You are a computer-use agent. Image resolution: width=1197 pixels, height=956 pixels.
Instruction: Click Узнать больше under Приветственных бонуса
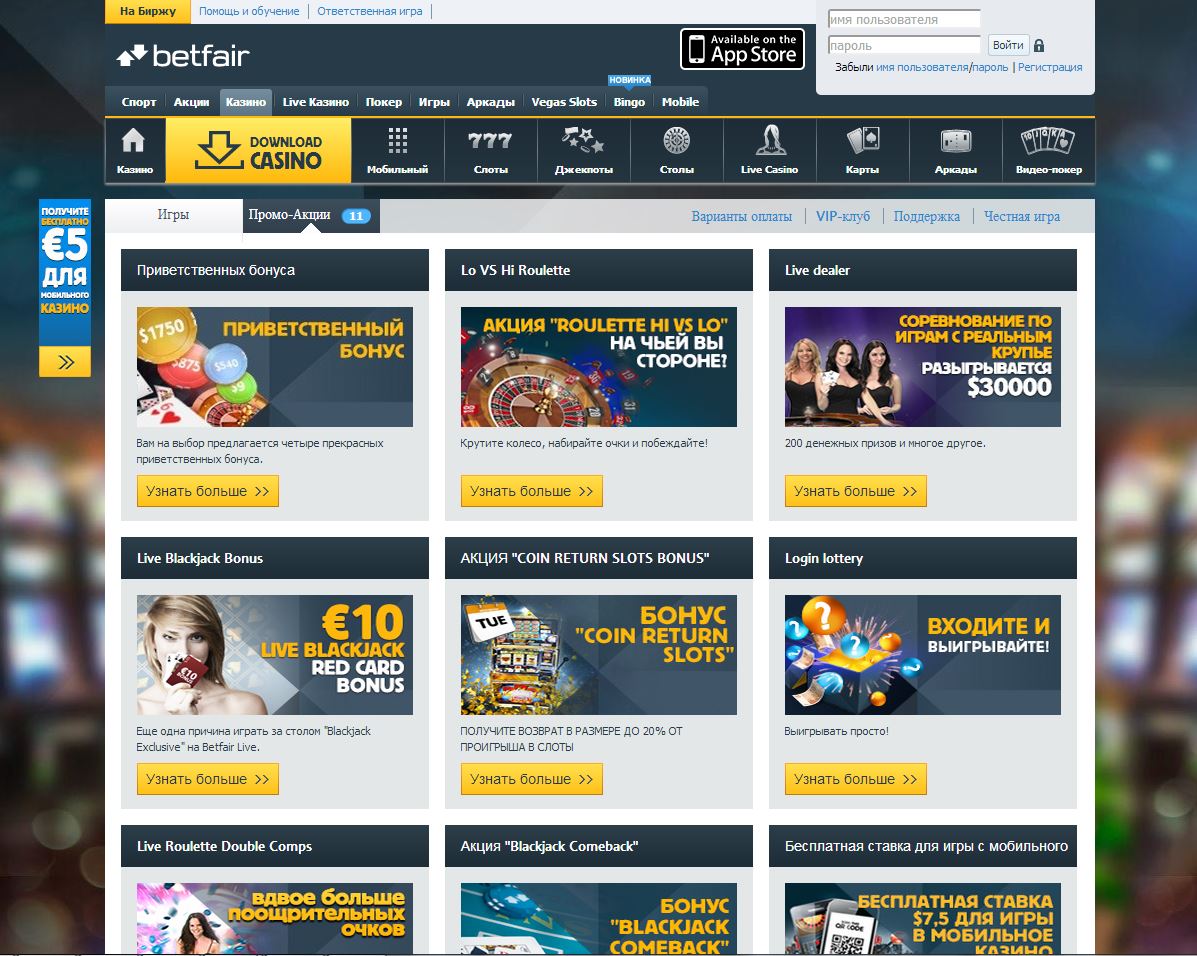(x=208, y=491)
